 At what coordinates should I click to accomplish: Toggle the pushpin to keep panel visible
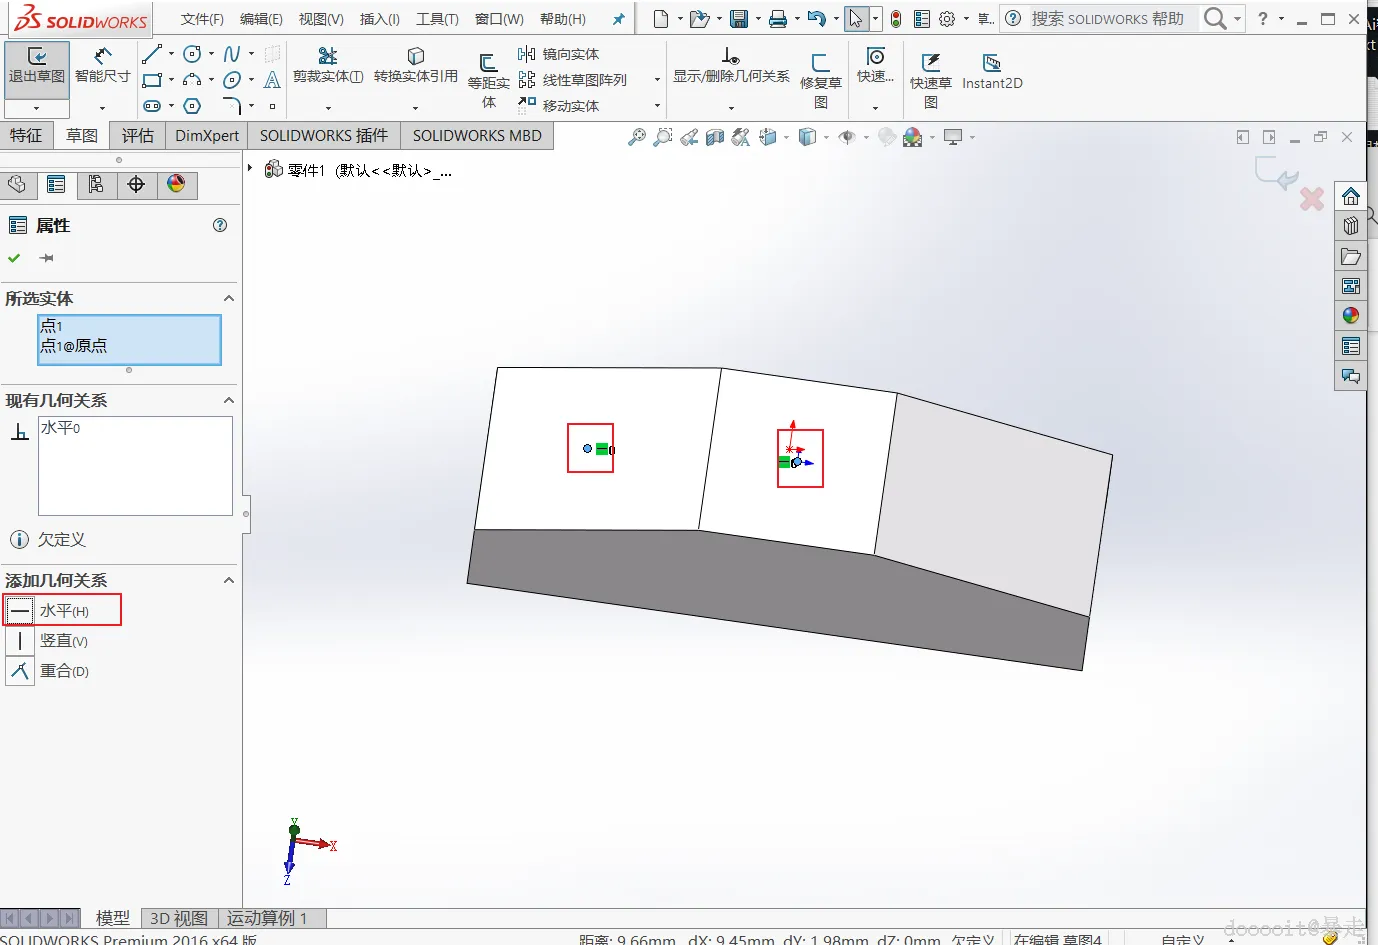click(46, 258)
